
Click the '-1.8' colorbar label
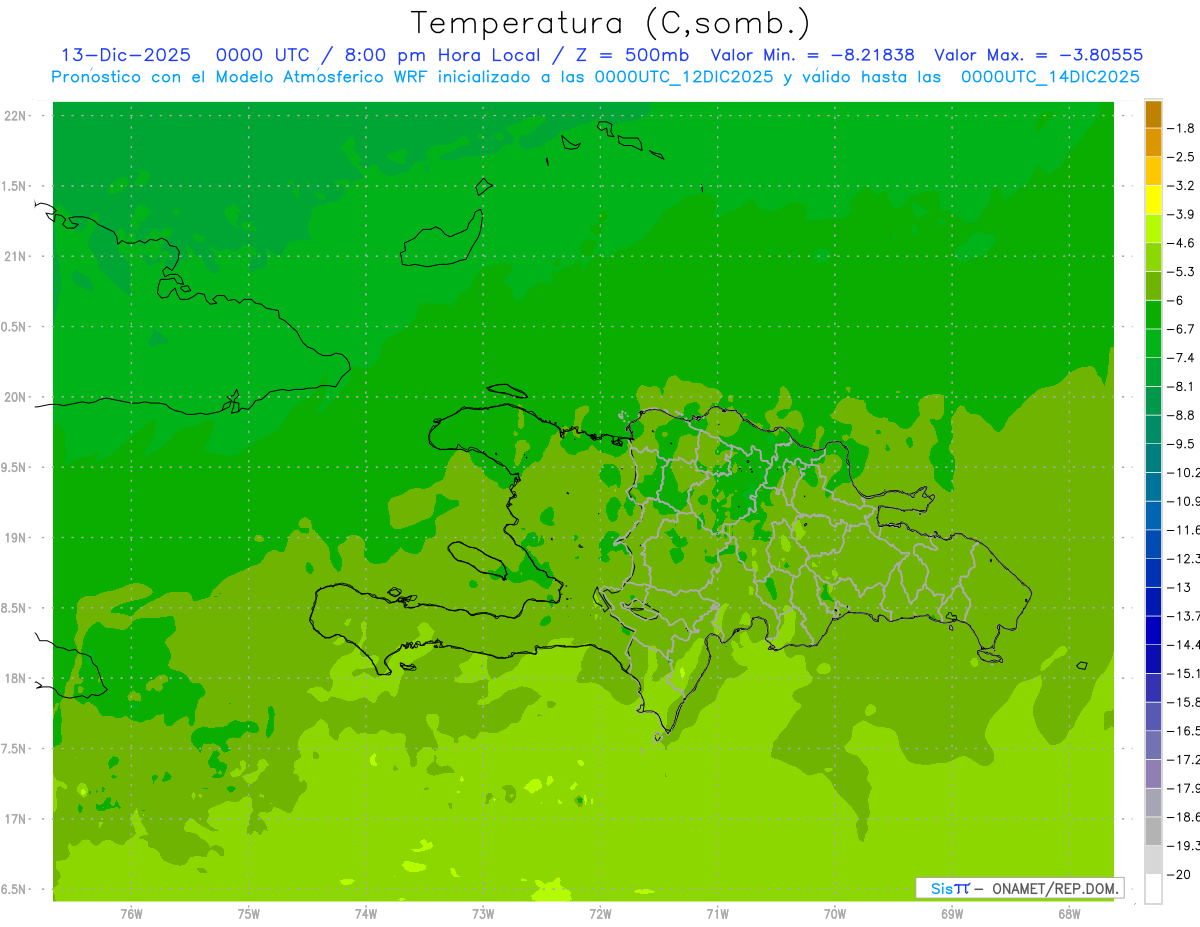tap(1181, 128)
